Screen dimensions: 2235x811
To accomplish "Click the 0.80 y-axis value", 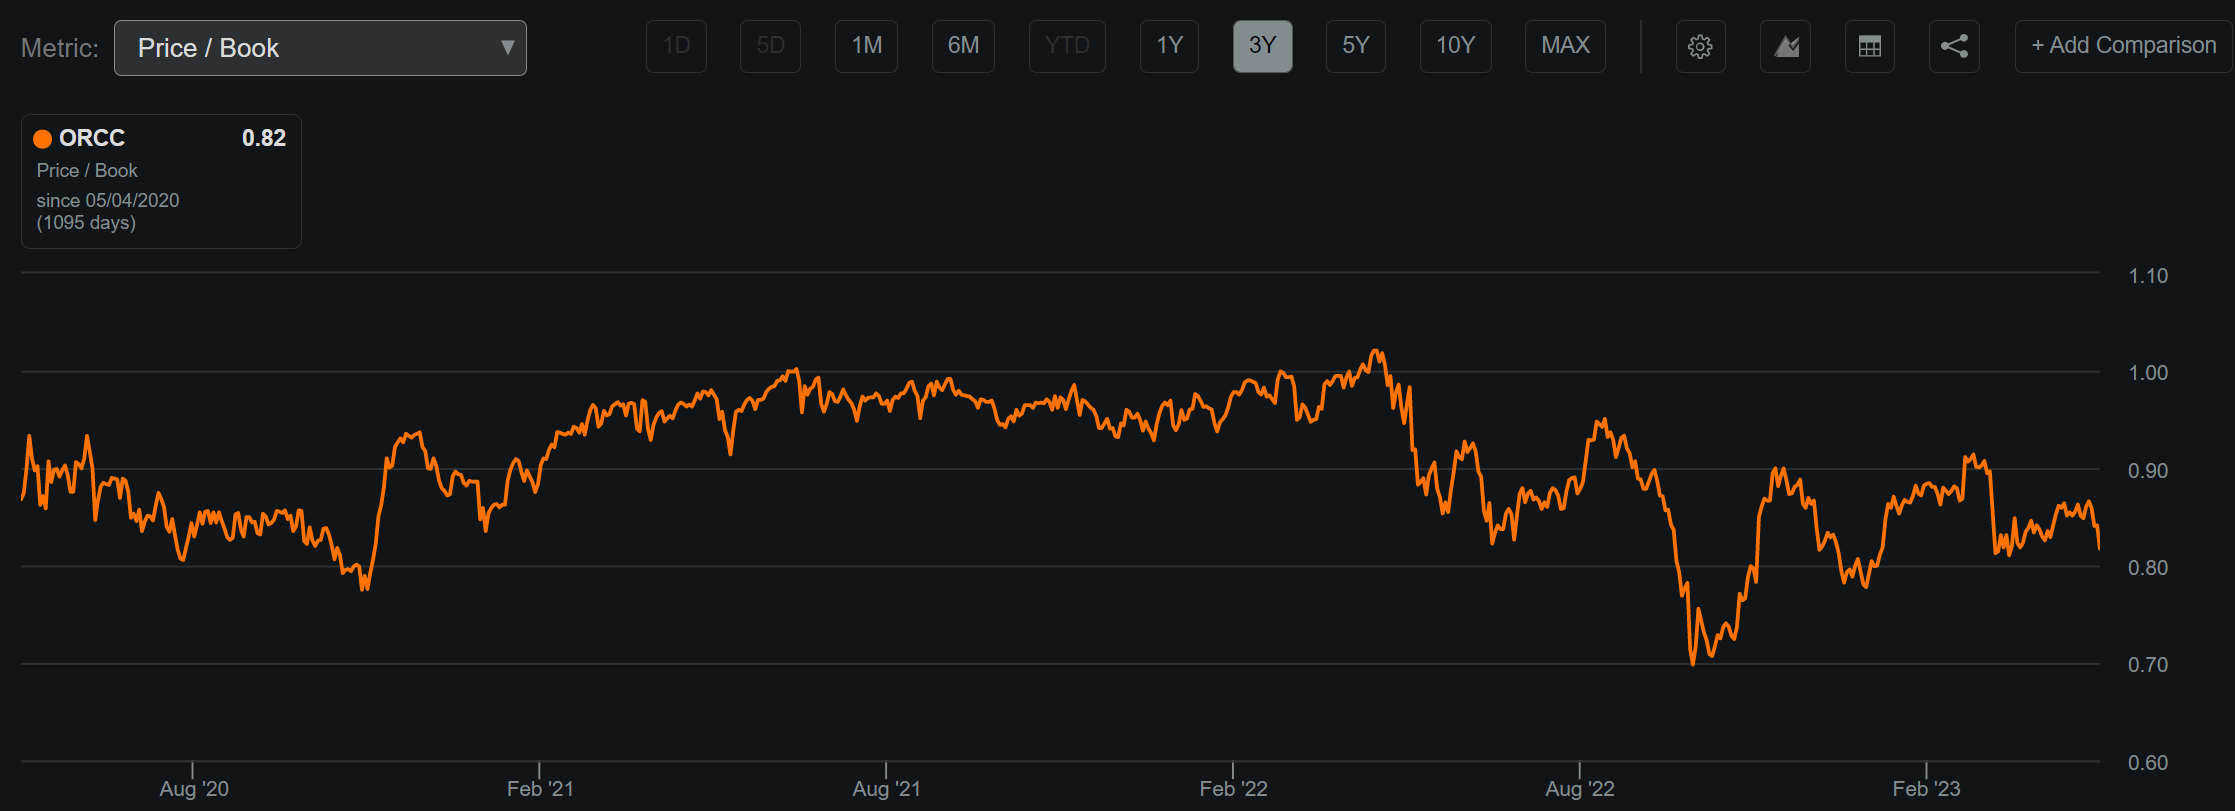I will [2148, 568].
